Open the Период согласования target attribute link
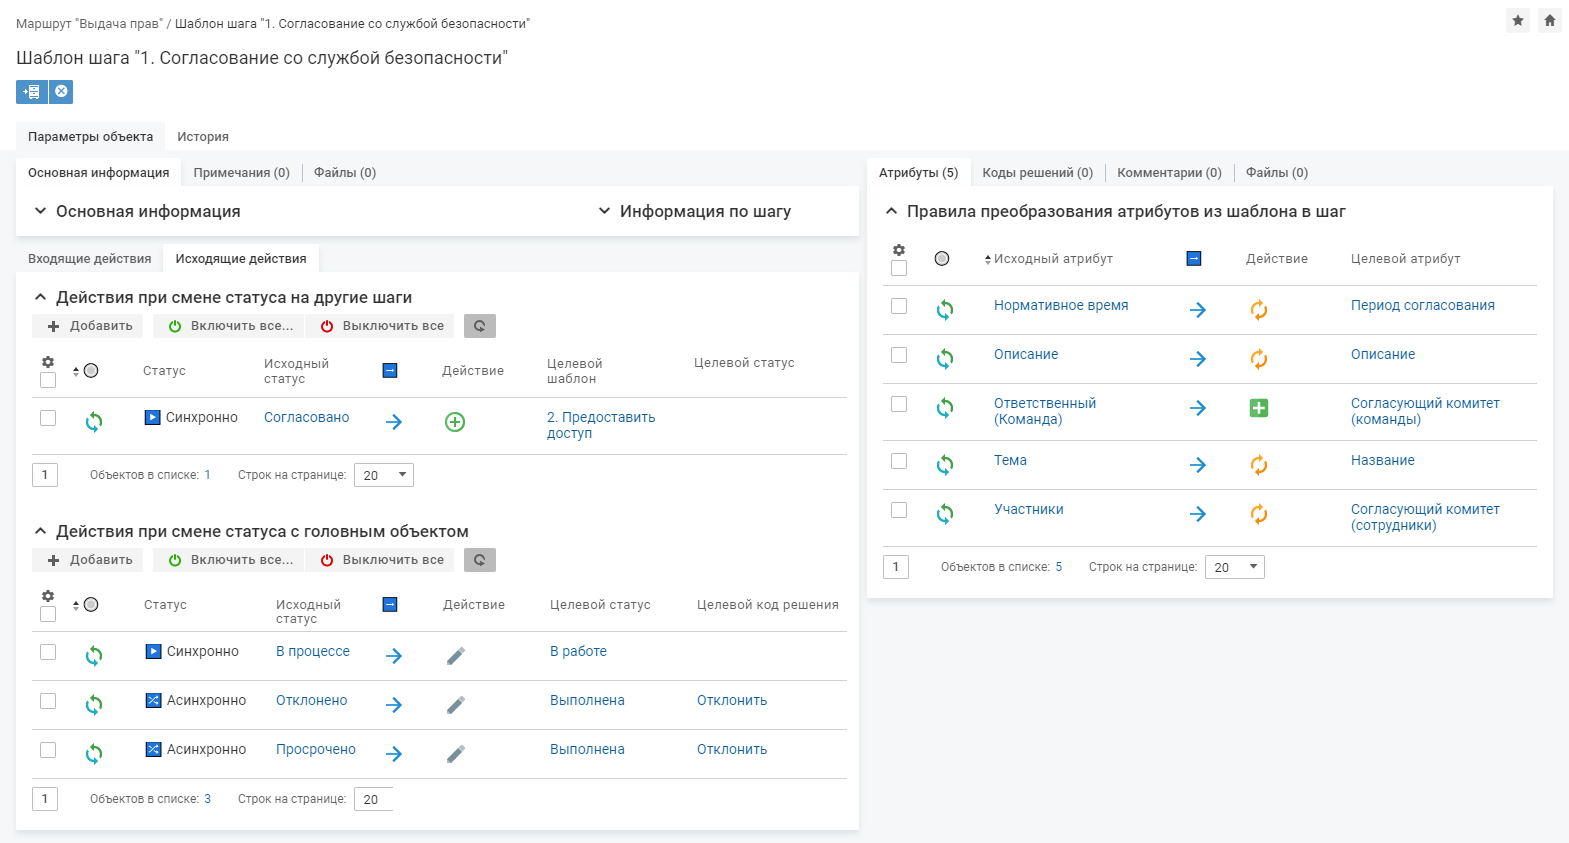The image size is (1569, 843). click(x=1423, y=306)
